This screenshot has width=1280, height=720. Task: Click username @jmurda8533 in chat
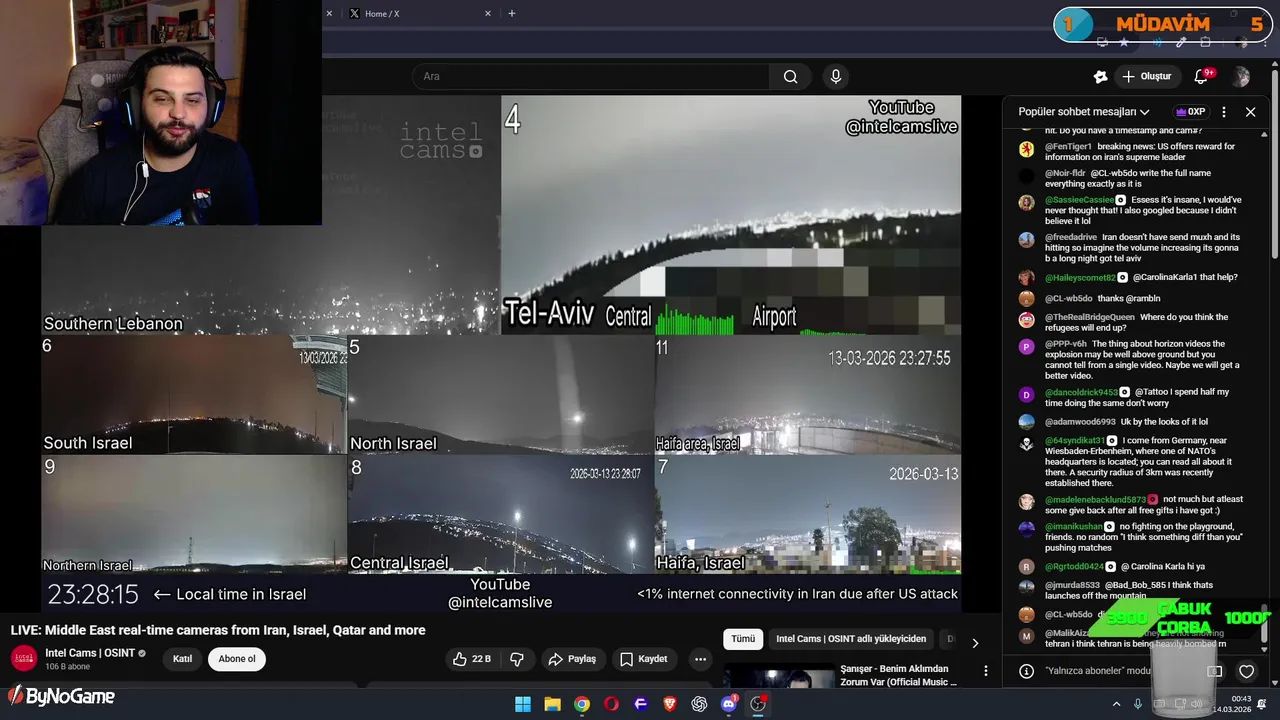point(1072,585)
